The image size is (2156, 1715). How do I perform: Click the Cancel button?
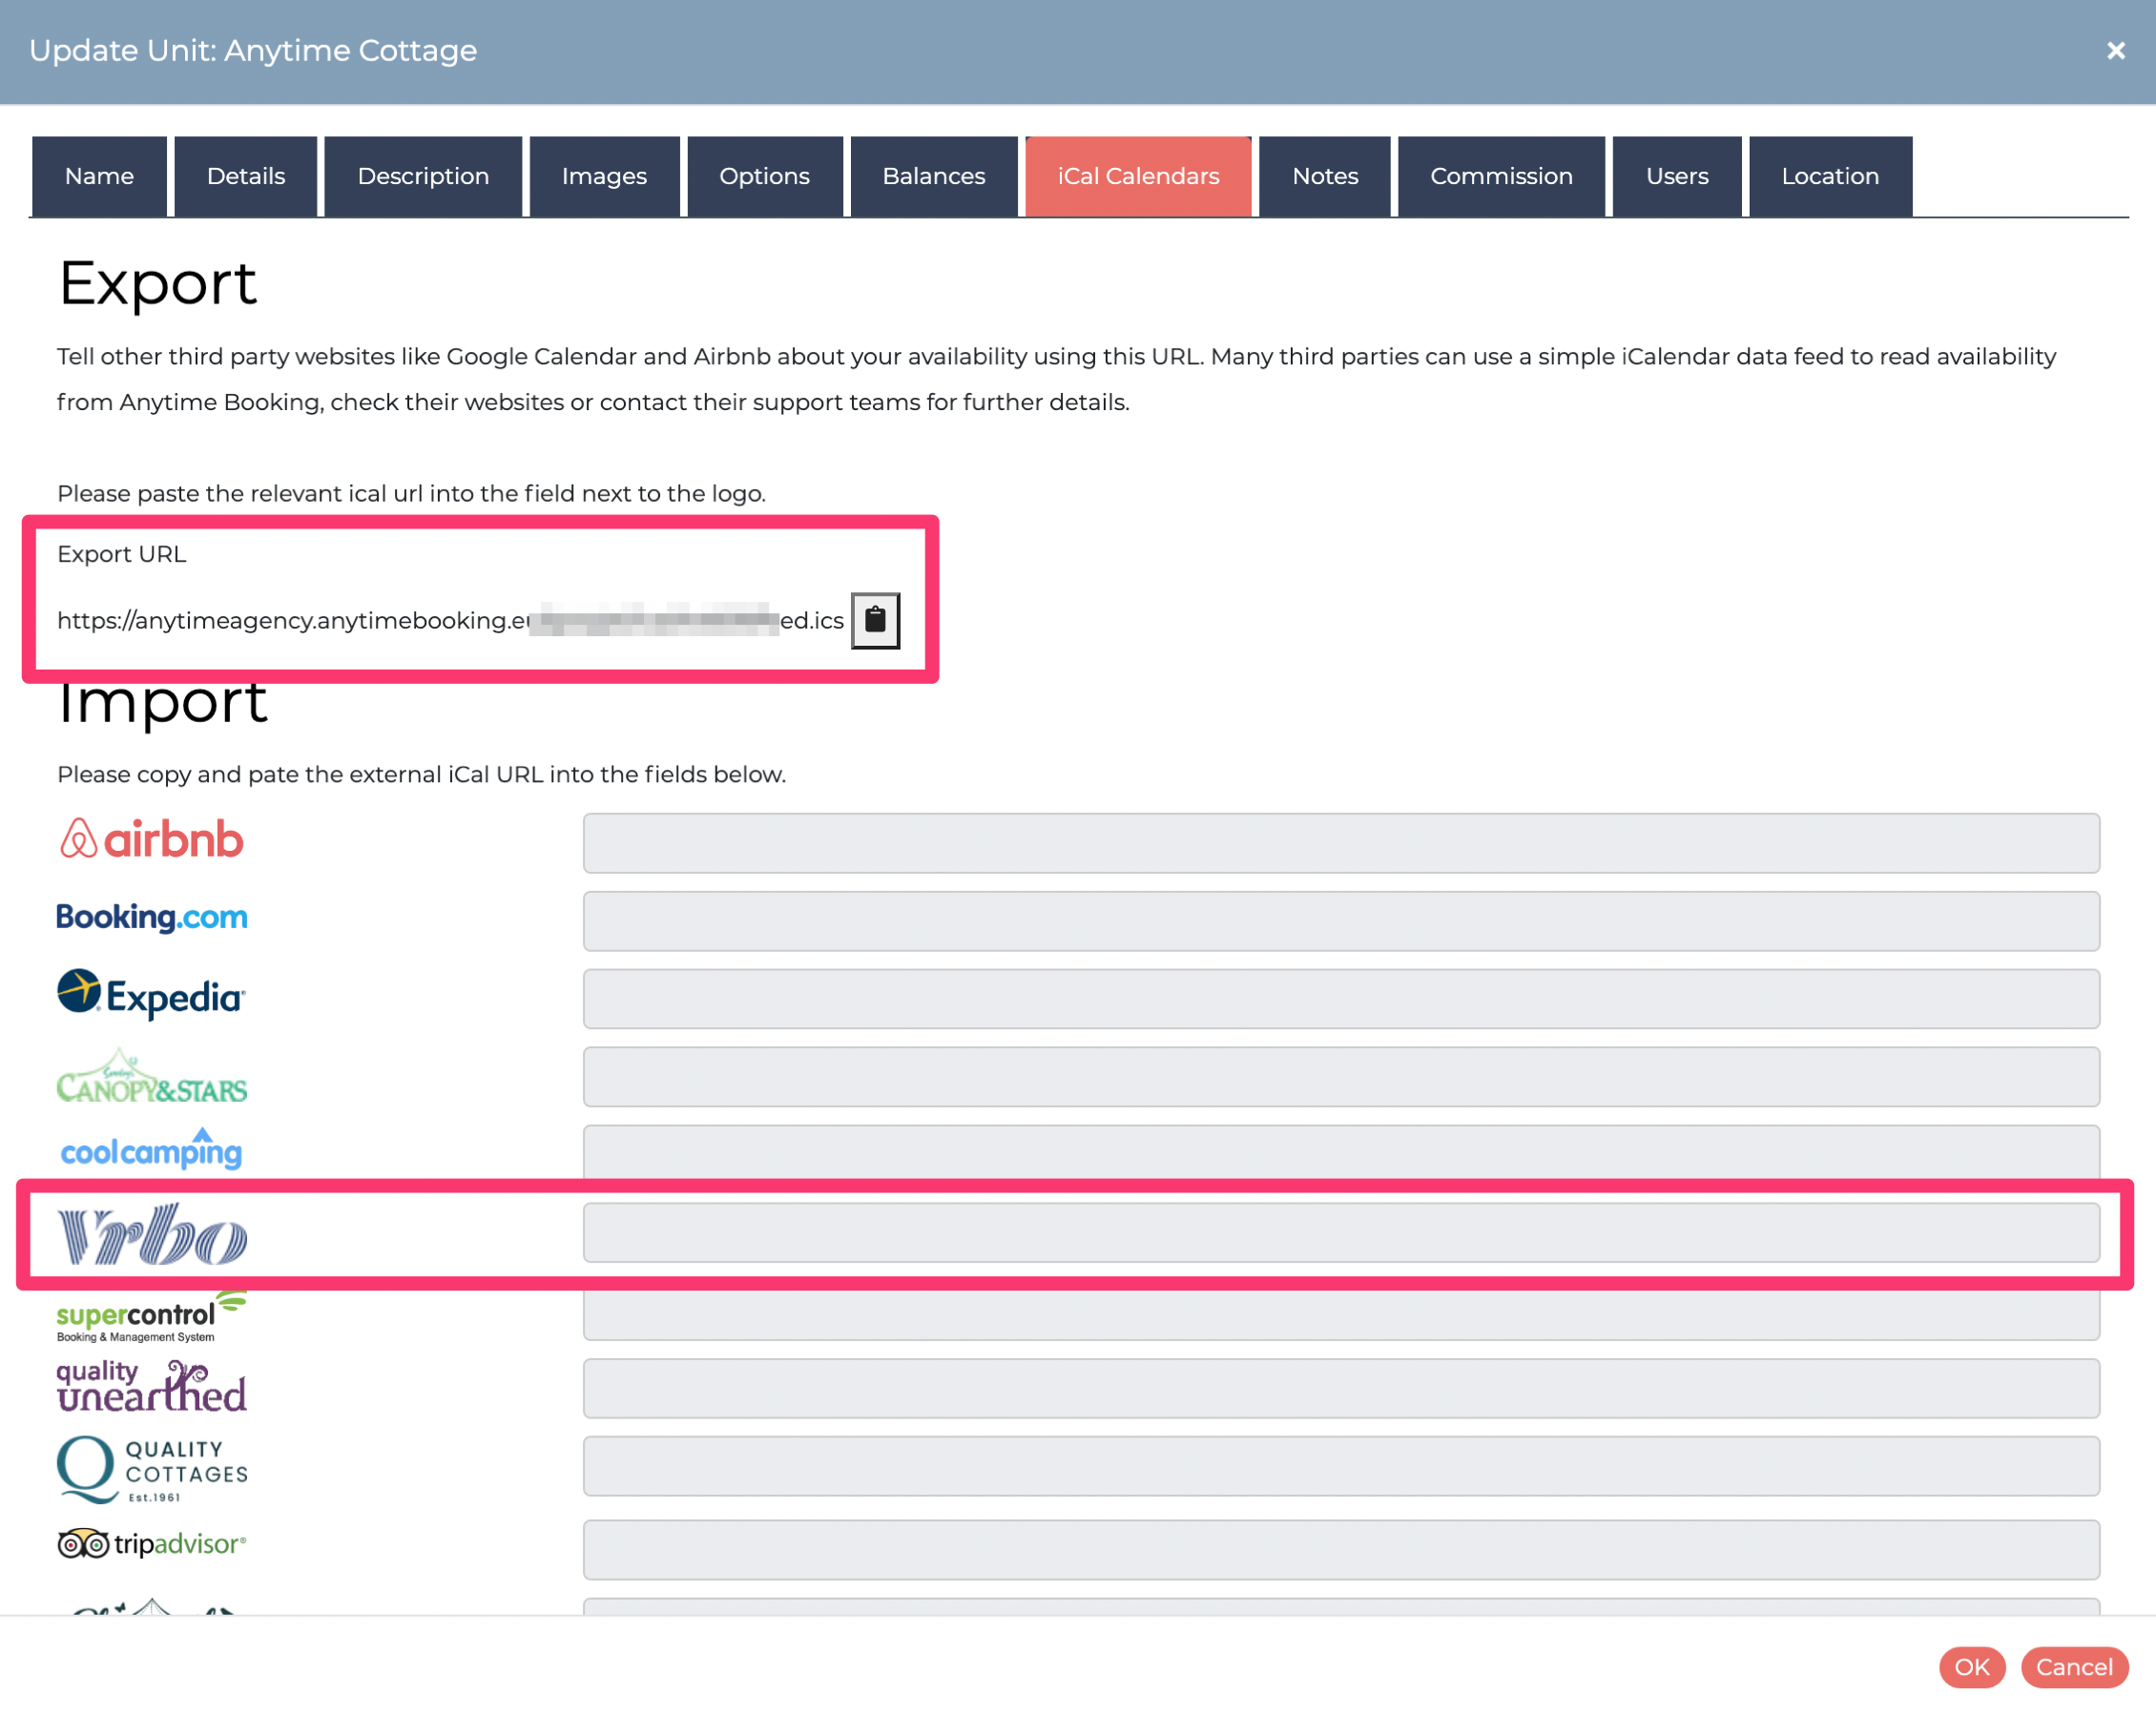(x=2074, y=1667)
